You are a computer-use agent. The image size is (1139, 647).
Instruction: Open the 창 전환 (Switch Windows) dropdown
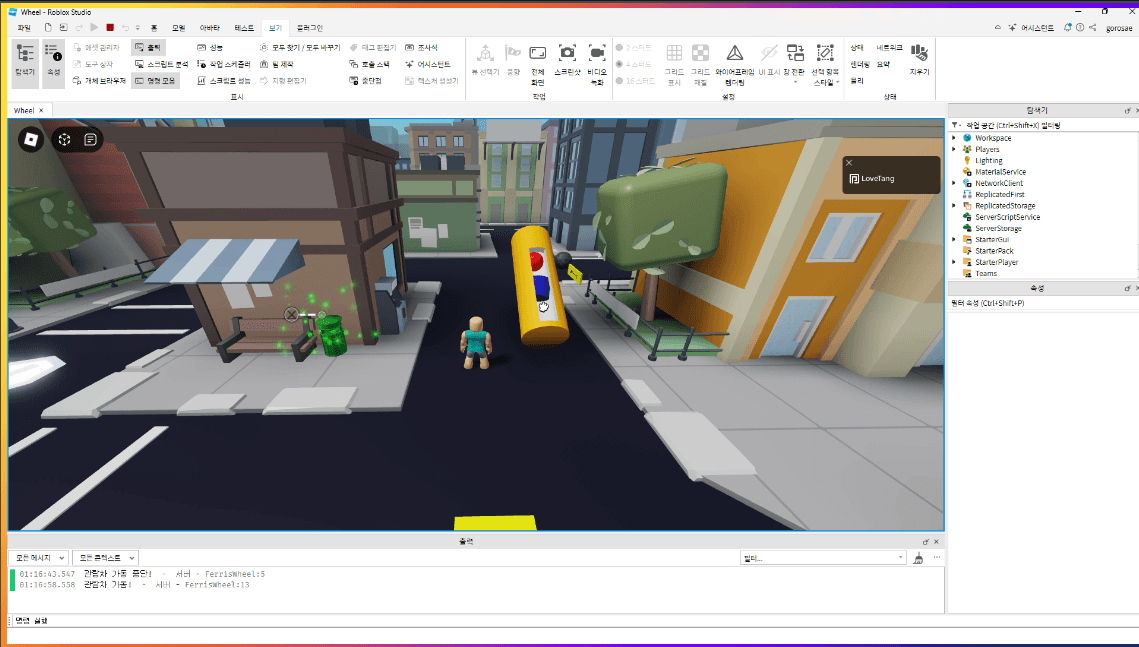795,65
